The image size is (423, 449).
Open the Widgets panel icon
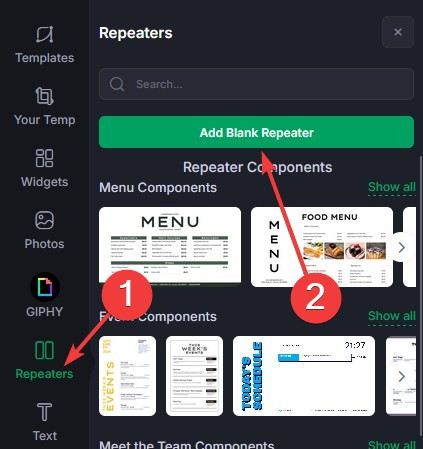(45, 158)
